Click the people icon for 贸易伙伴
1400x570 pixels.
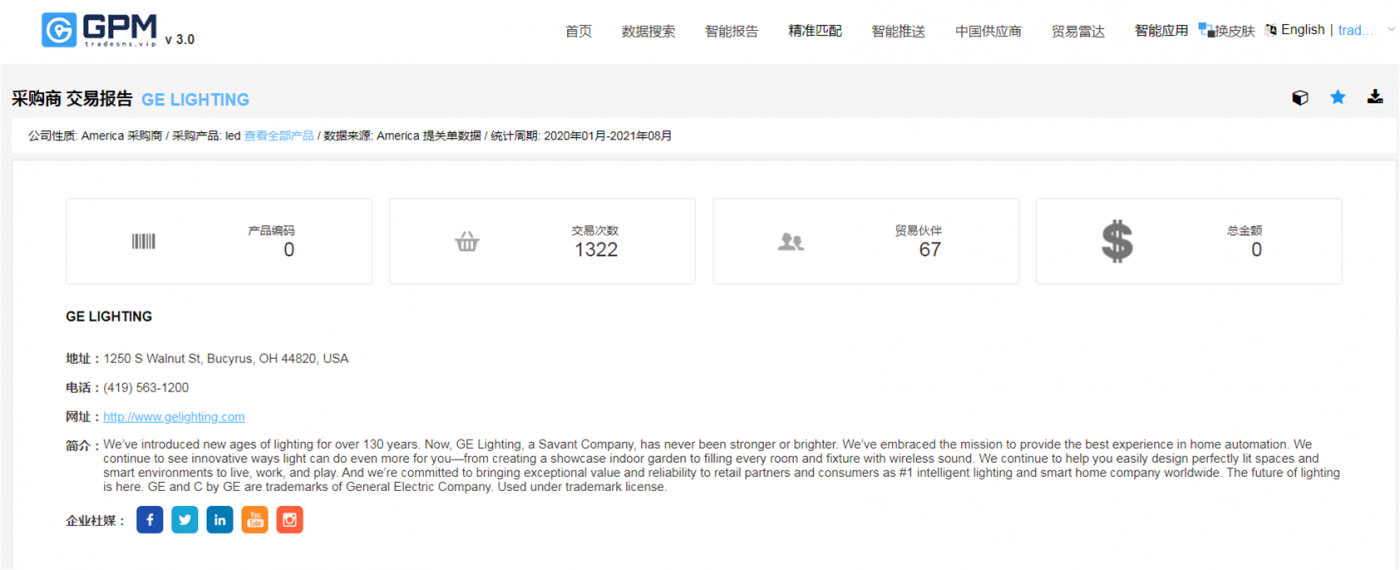point(791,242)
